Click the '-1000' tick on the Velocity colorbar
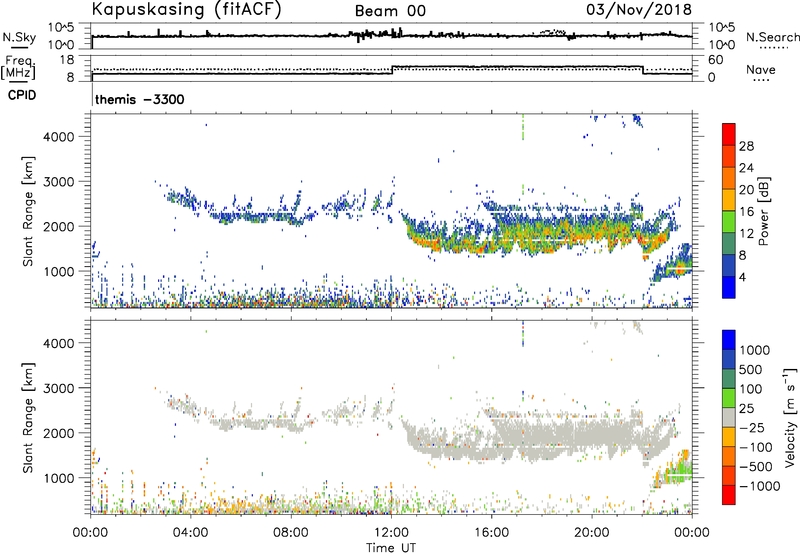Viewport: 800px width, 554px height. point(759,486)
